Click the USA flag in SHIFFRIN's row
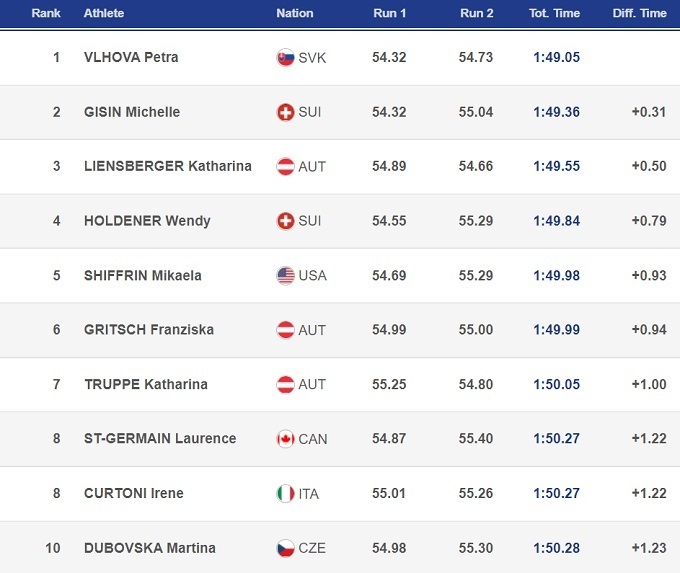This screenshot has height=573, width=680. (x=285, y=276)
